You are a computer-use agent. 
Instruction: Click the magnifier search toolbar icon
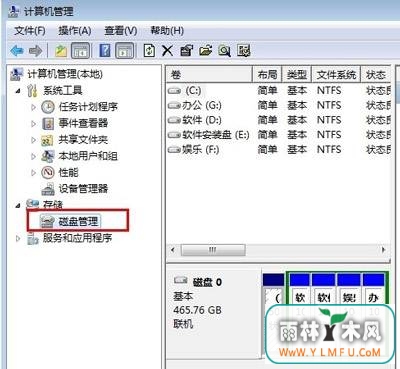coord(225,51)
